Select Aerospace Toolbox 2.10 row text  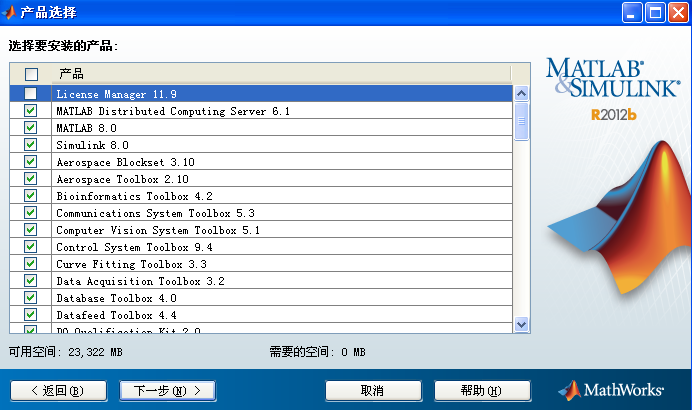click(122, 179)
